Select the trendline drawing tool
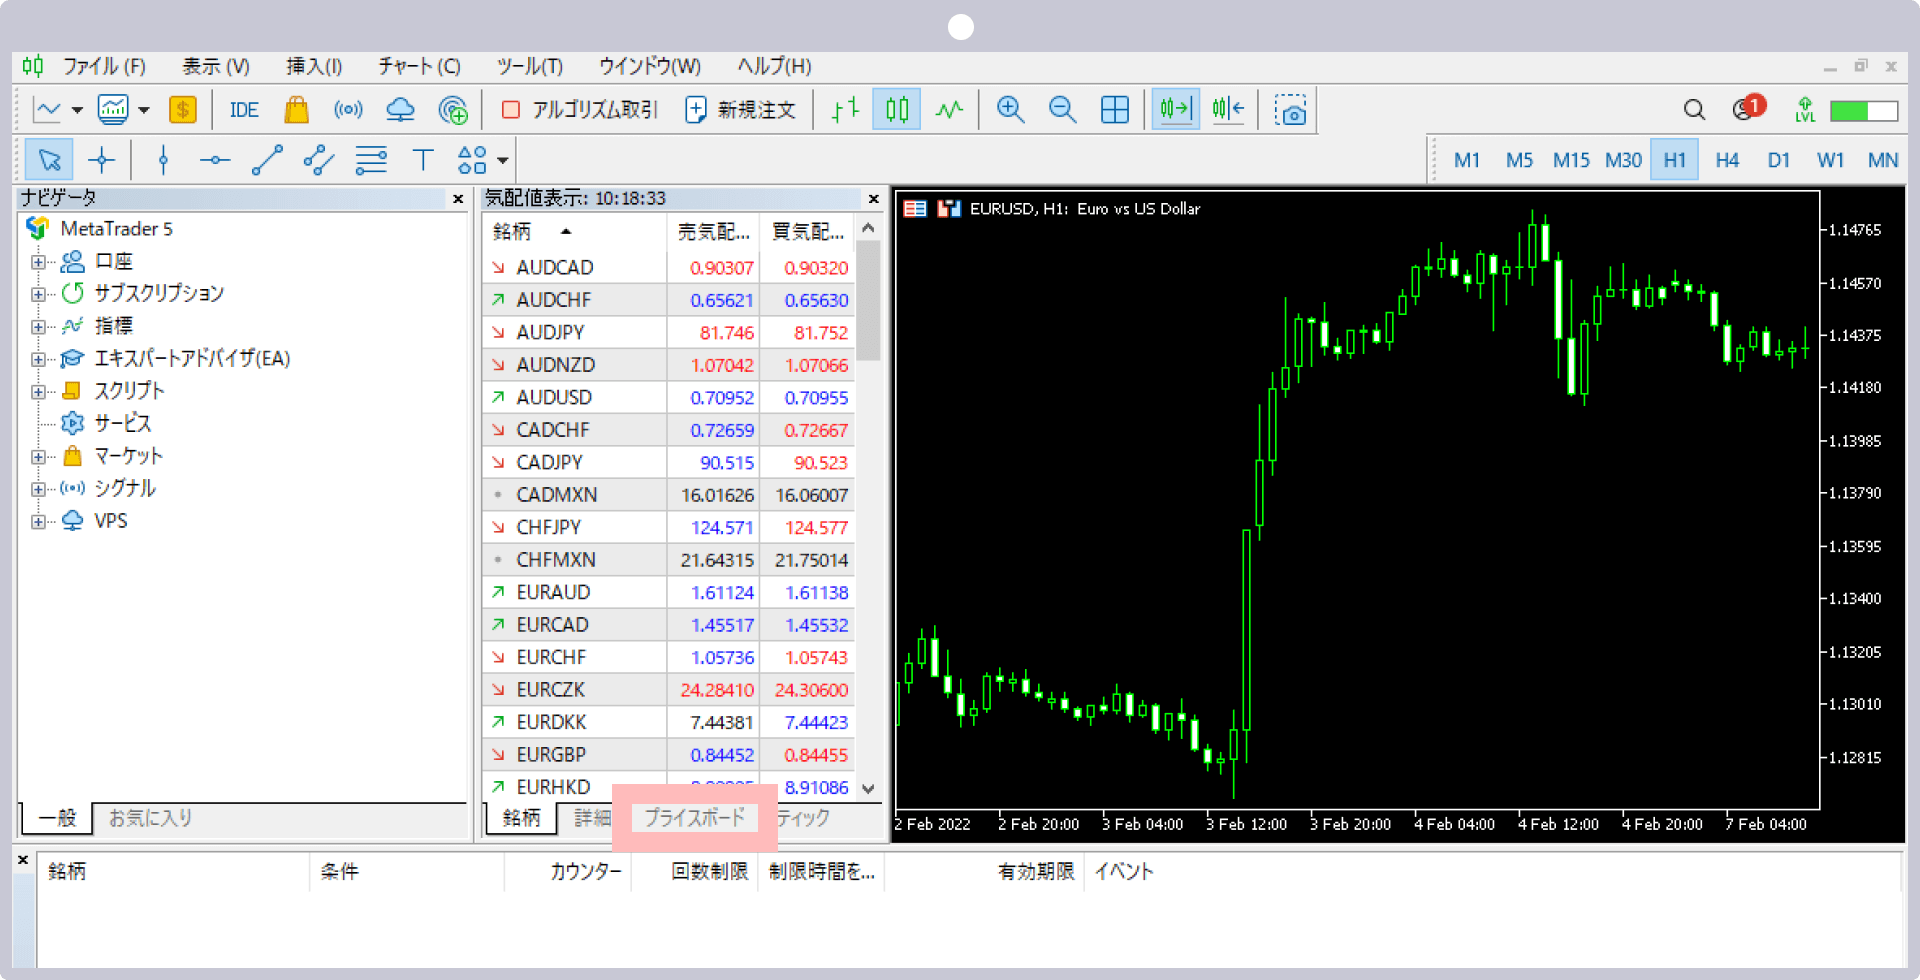The width and height of the screenshot is (1920, 980). pos(267,160)
